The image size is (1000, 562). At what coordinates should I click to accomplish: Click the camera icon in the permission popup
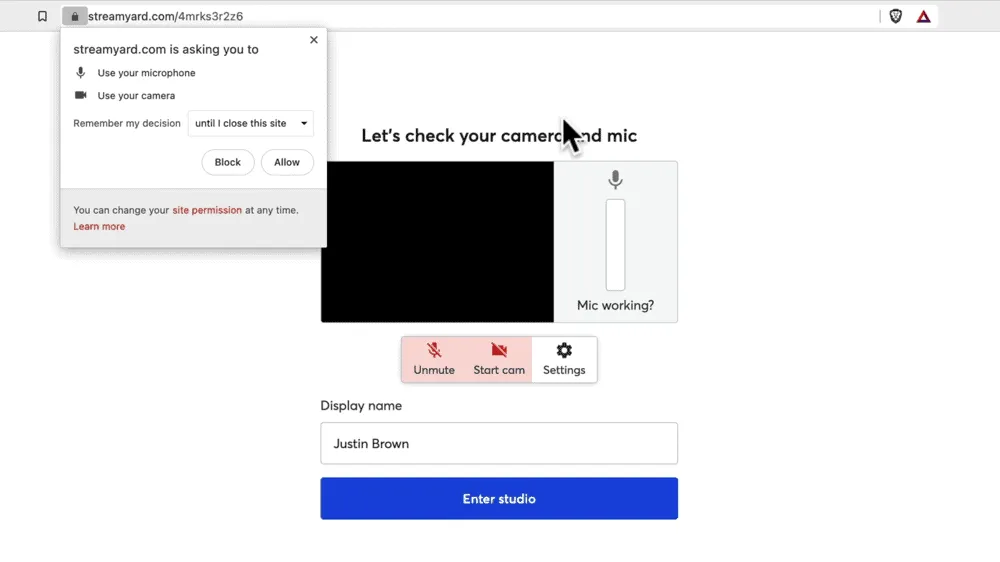click(81, 96)
